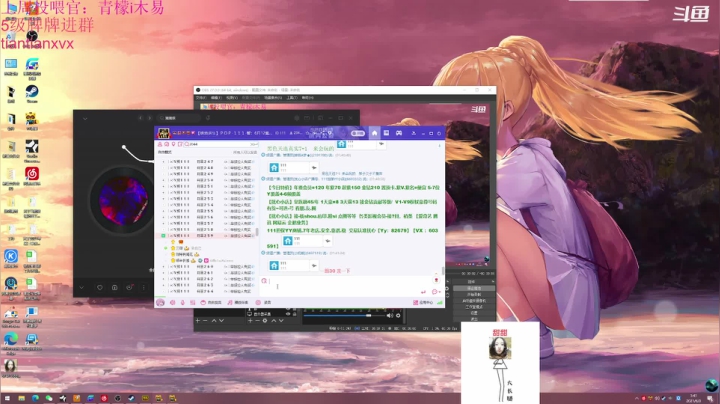720x404 pixels.
Task: Open the template icon beside YY home icon
Action: [x=386, y=133]
